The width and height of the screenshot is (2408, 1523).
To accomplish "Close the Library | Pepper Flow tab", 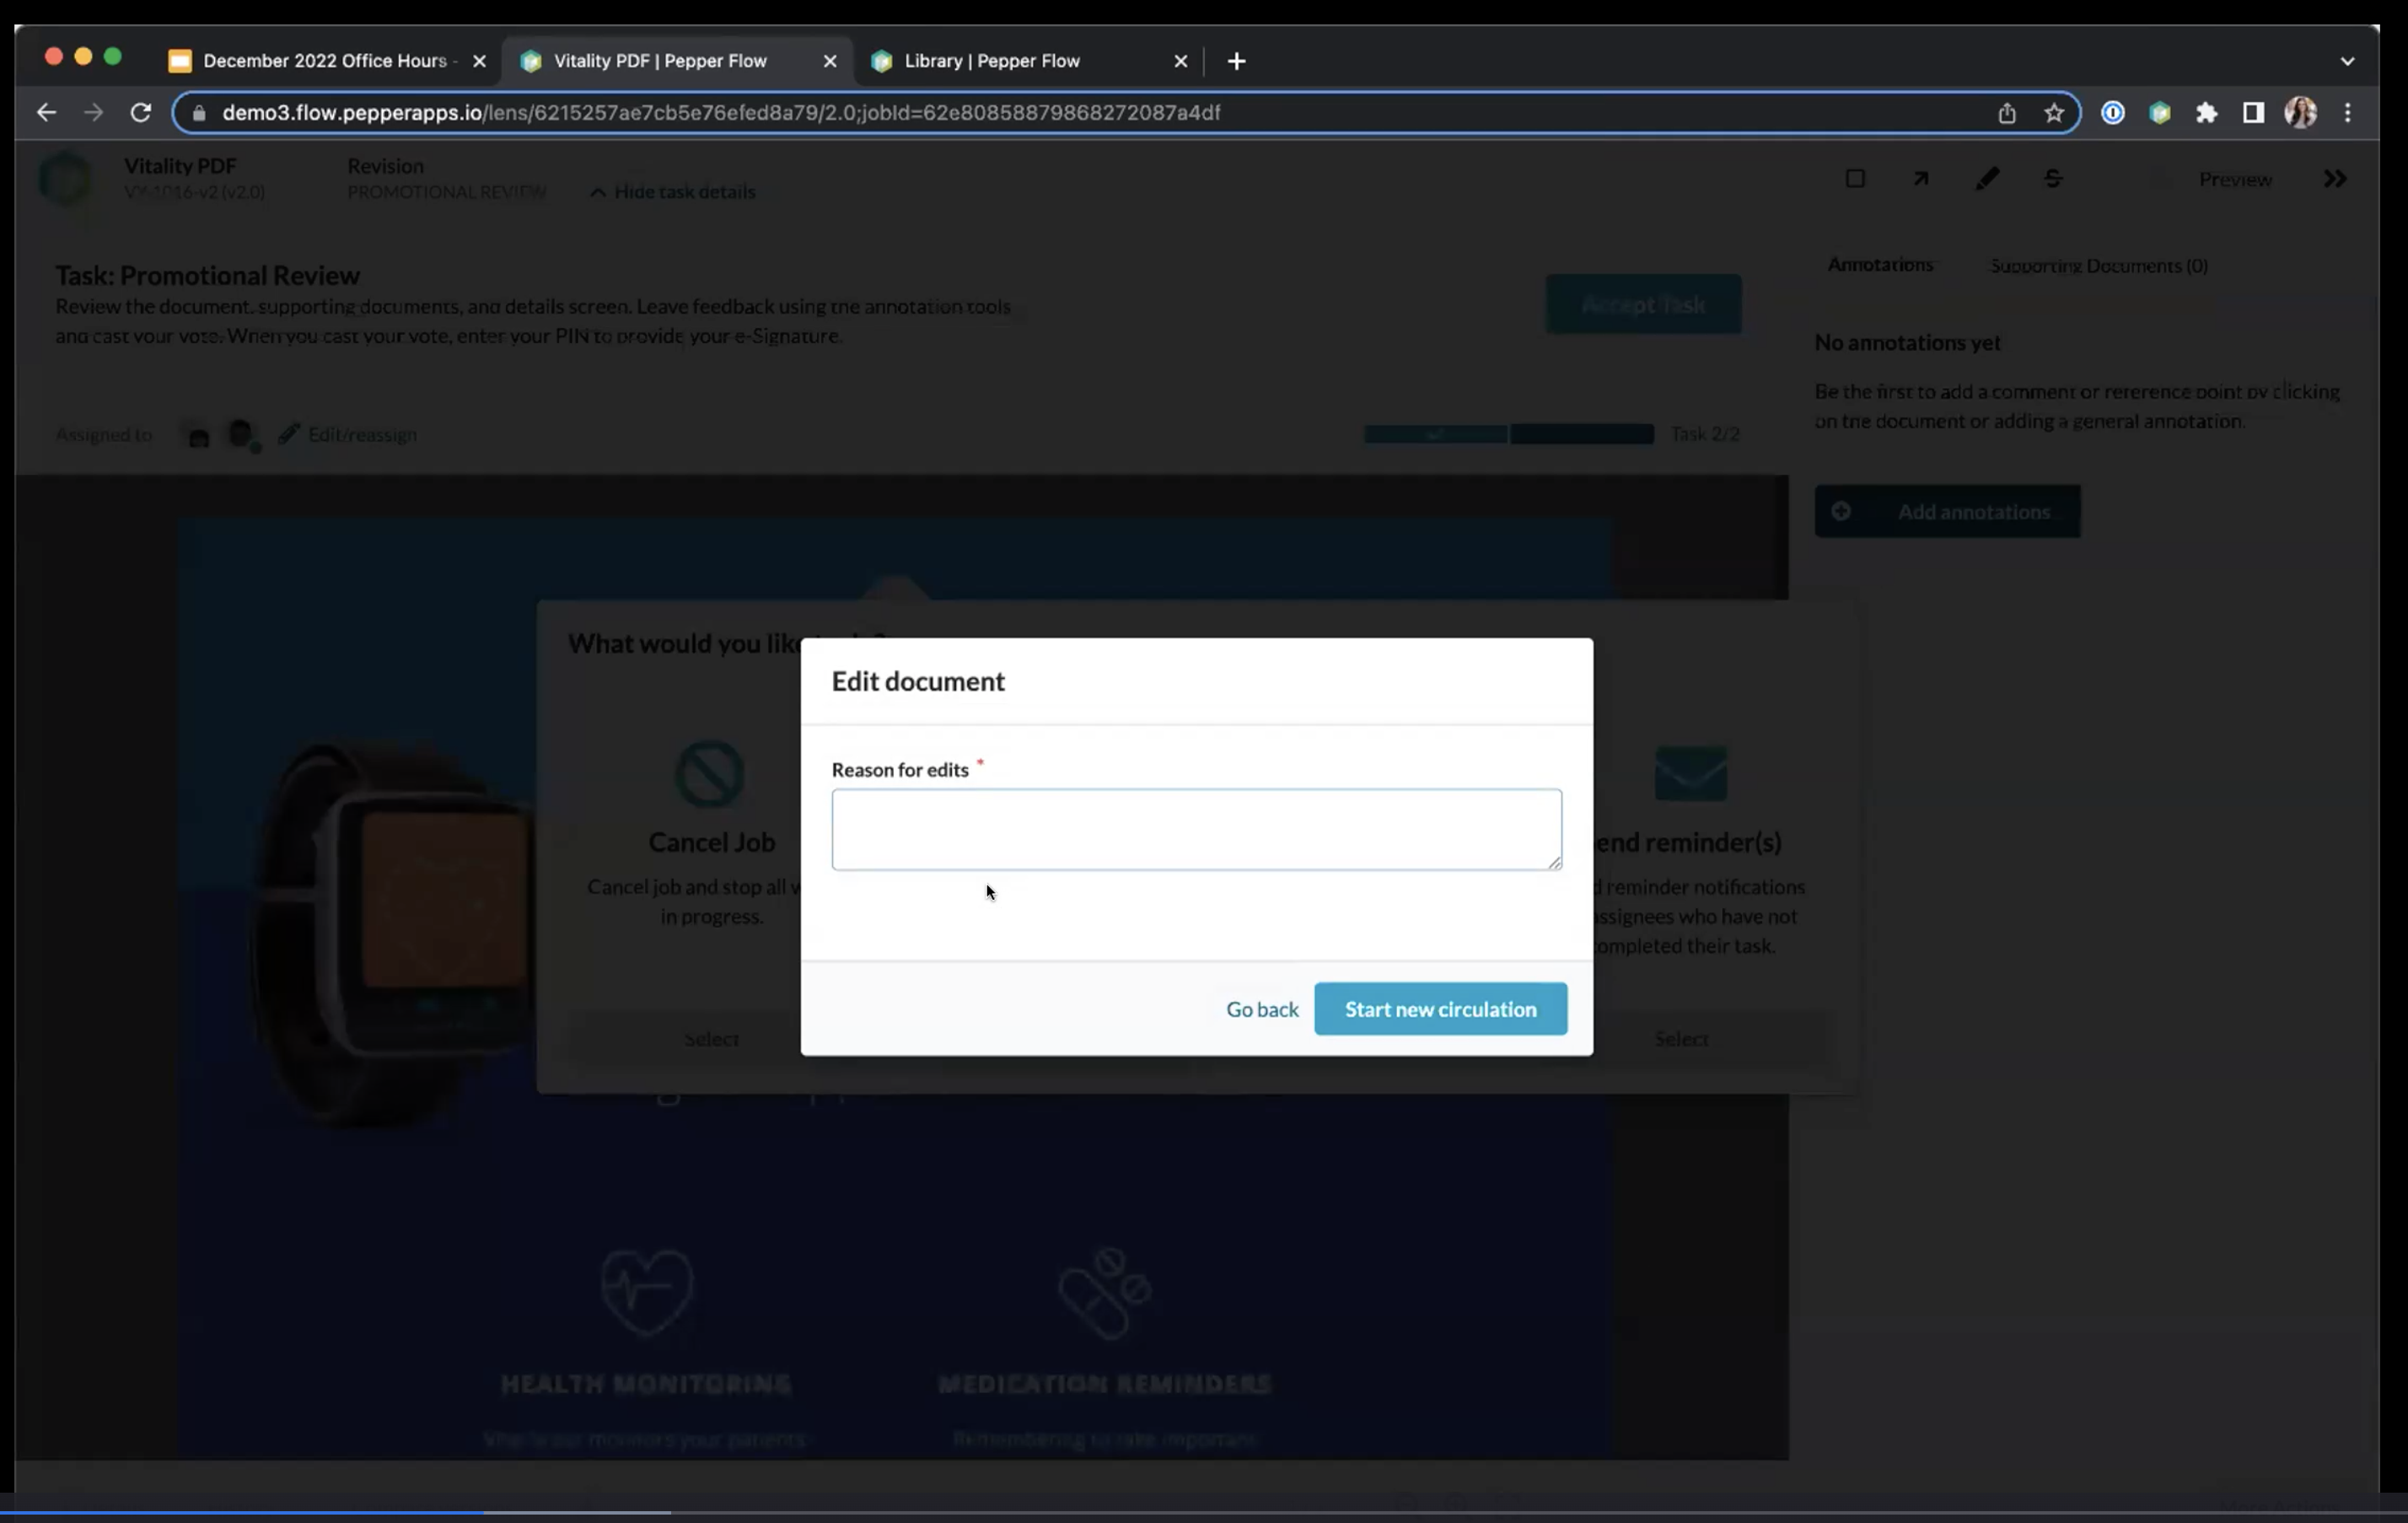I will click(x=1181, y=61).
